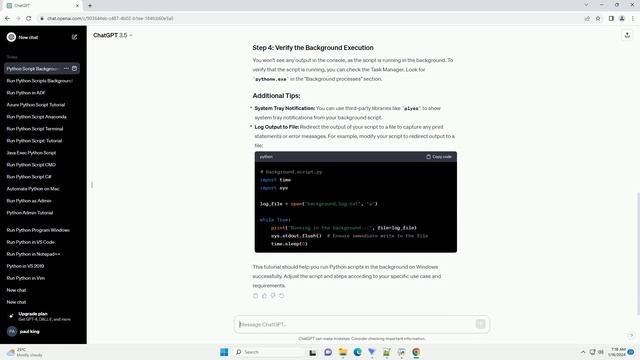Copy the response with the clipboard icon

[x=256, y=296]
